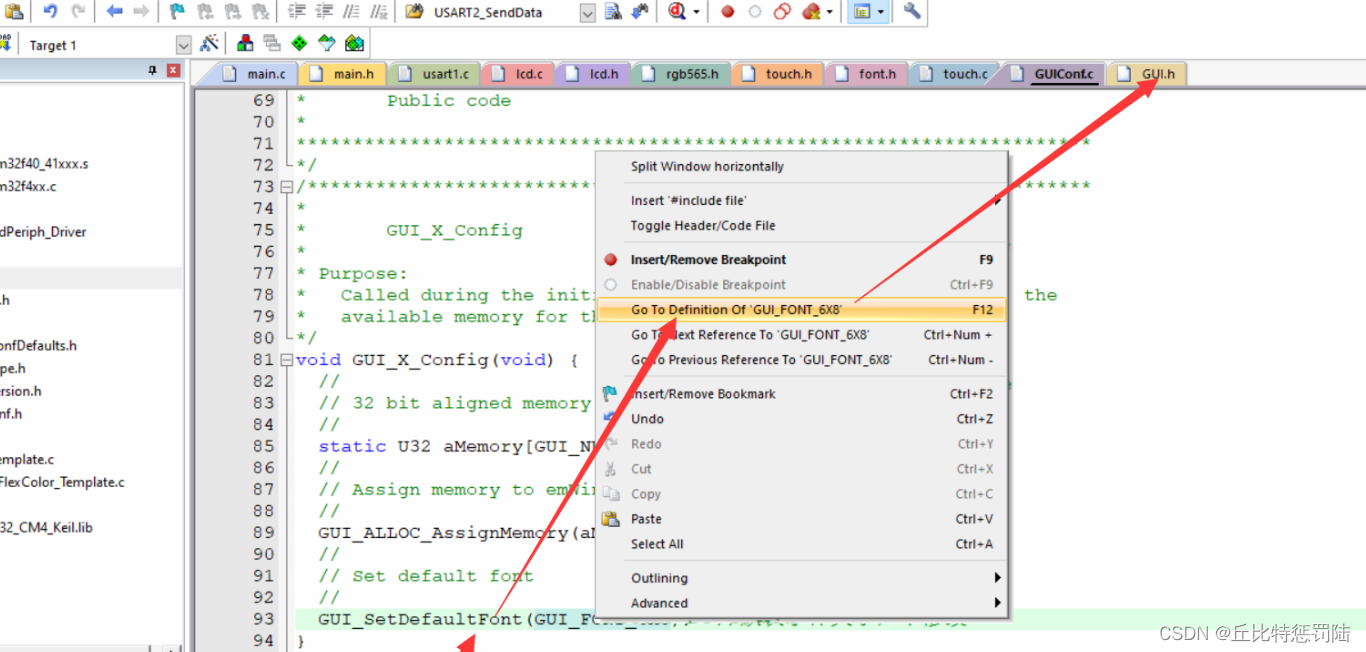Open dropdown arrow beside debug session icon
The width and height of the screenshot is (1366, 652).
click(x=696, y=12)
